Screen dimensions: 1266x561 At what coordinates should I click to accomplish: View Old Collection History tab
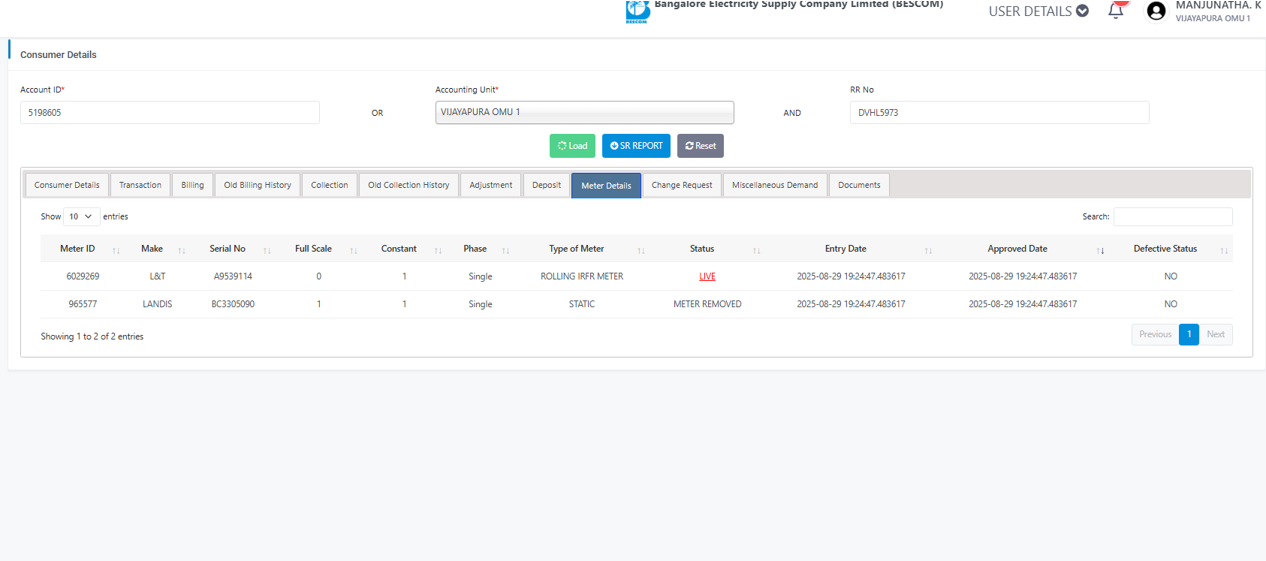click(409, 185)
